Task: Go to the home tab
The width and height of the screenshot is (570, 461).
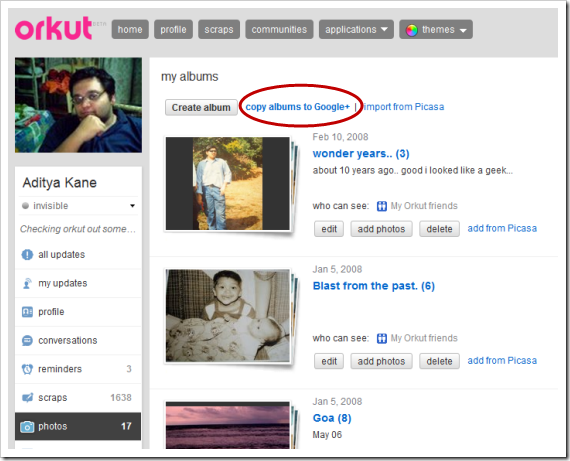Action: [x=130, y=29]
